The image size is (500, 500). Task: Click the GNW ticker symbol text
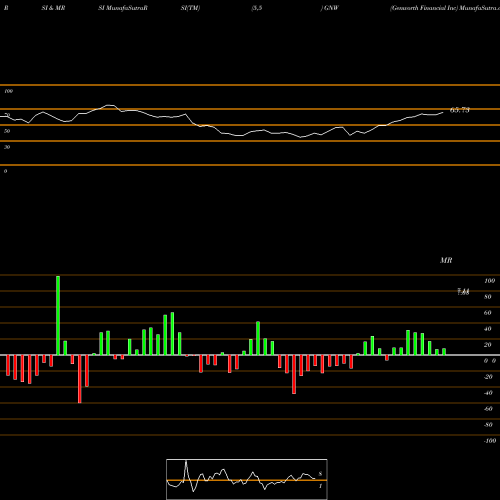tap(331, 8)
